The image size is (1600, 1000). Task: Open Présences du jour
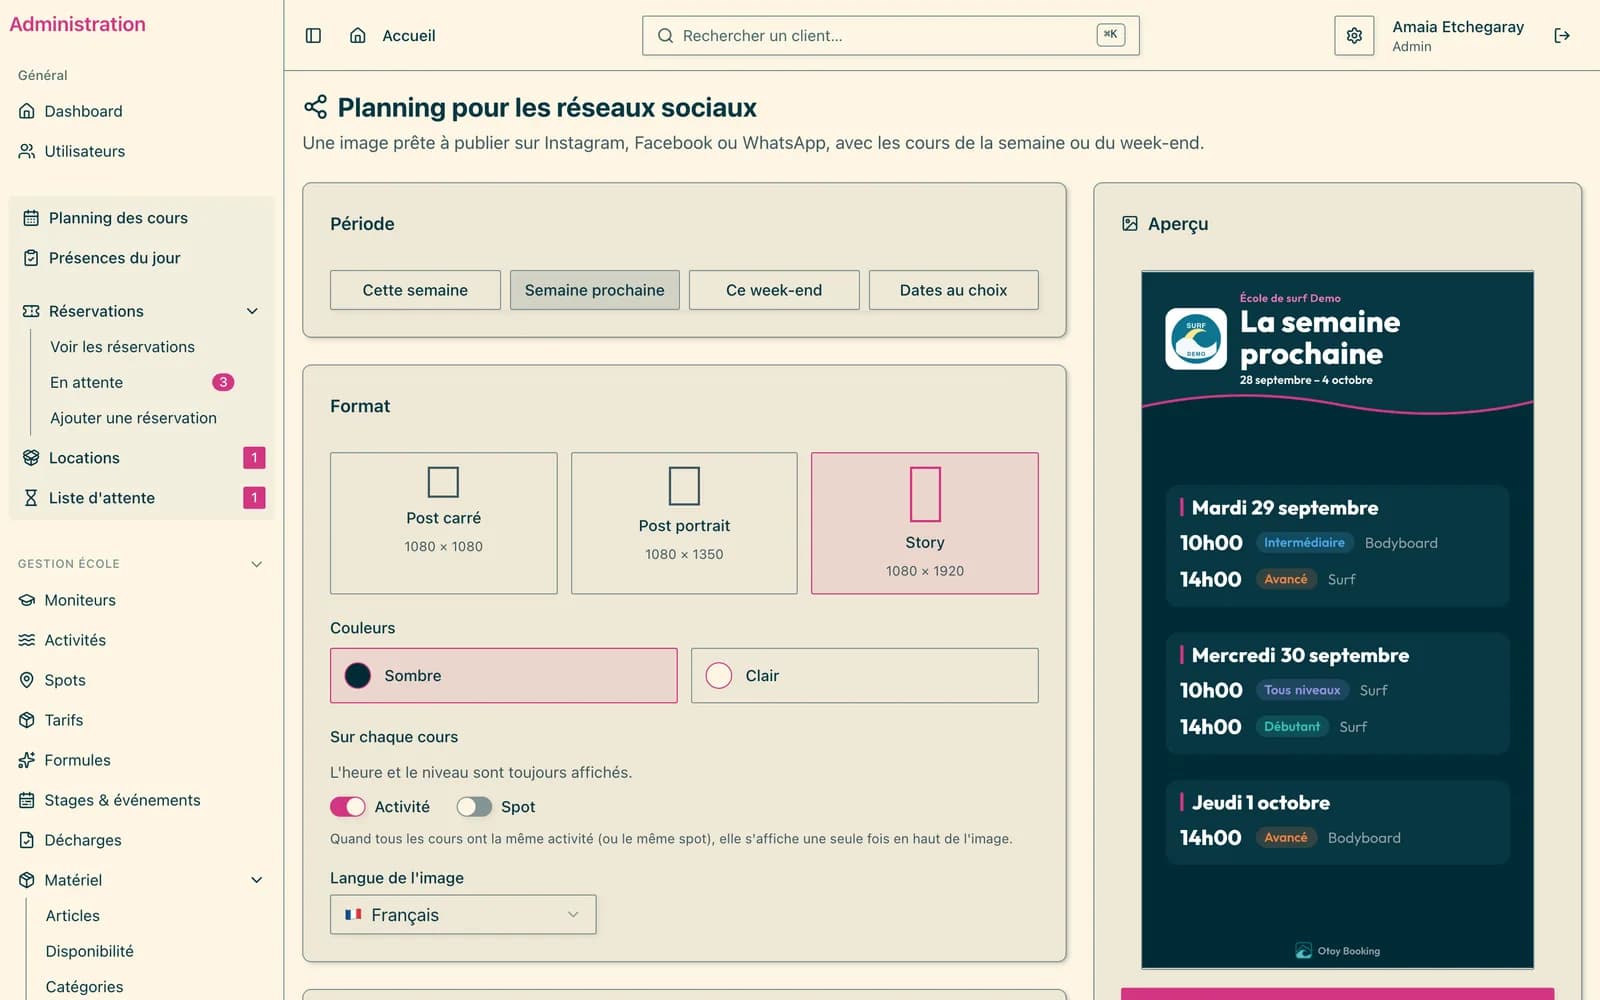[x=141, y=258]
